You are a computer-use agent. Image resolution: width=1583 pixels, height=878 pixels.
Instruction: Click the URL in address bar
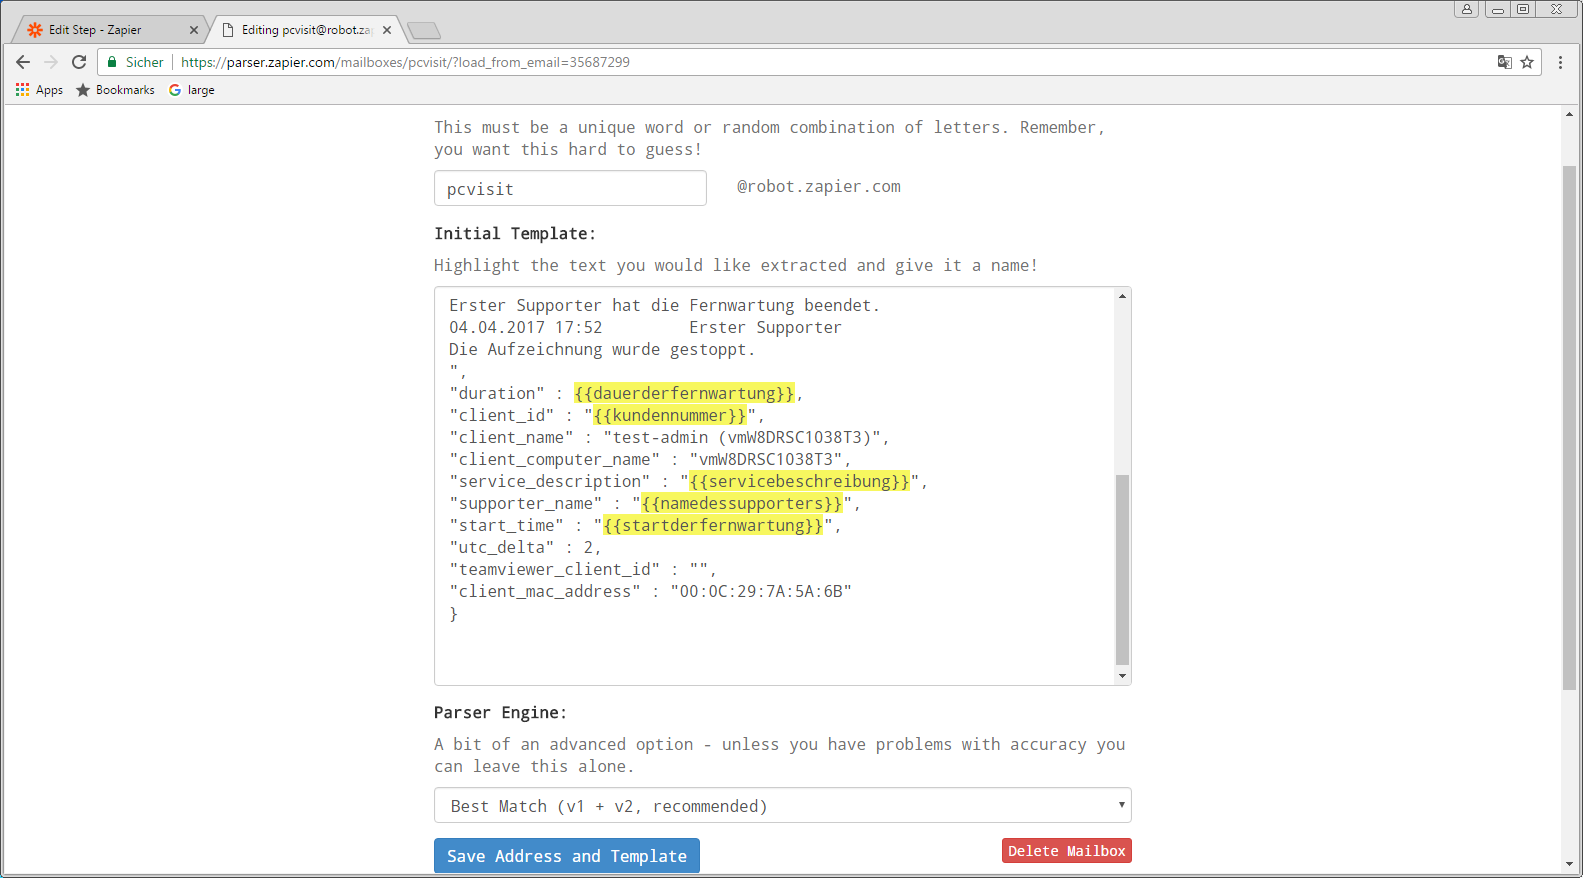point(405,62)
